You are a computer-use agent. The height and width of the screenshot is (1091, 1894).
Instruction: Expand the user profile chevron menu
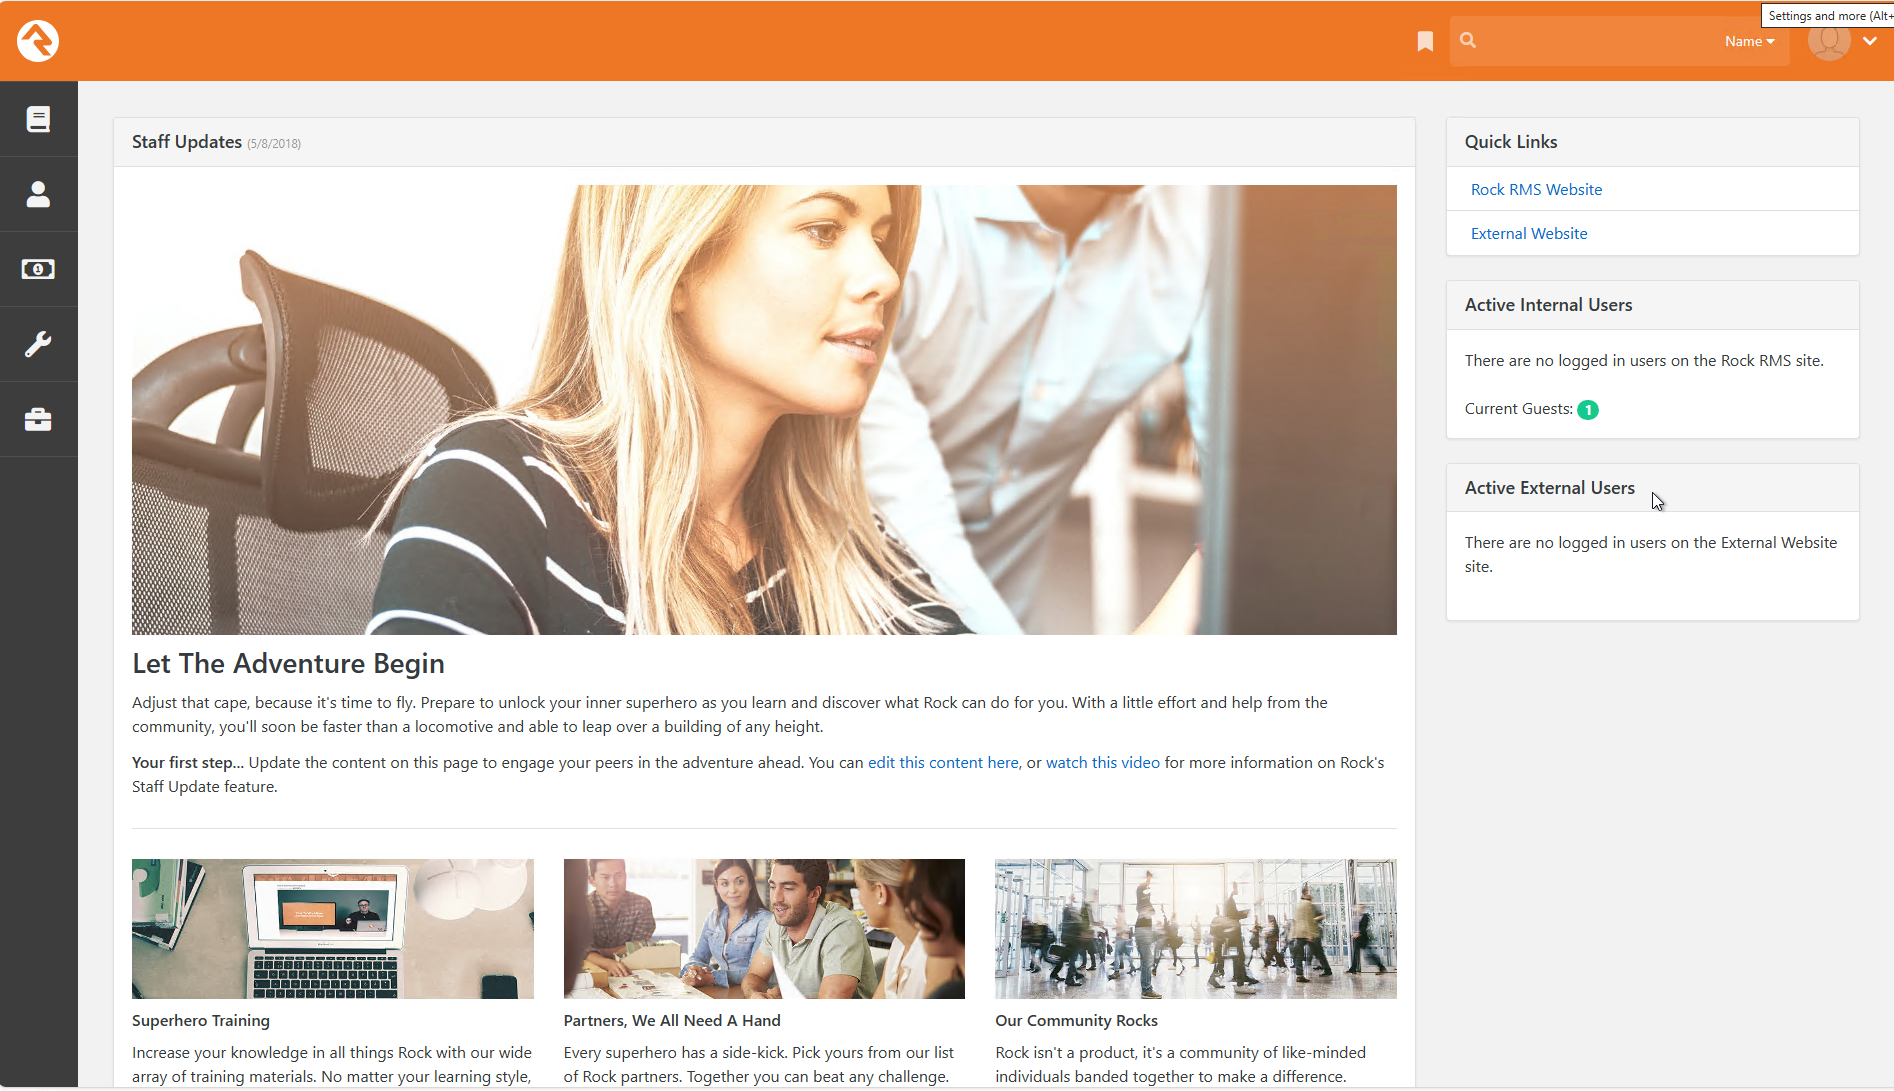pyautogui.click(x=1870, y=41)
